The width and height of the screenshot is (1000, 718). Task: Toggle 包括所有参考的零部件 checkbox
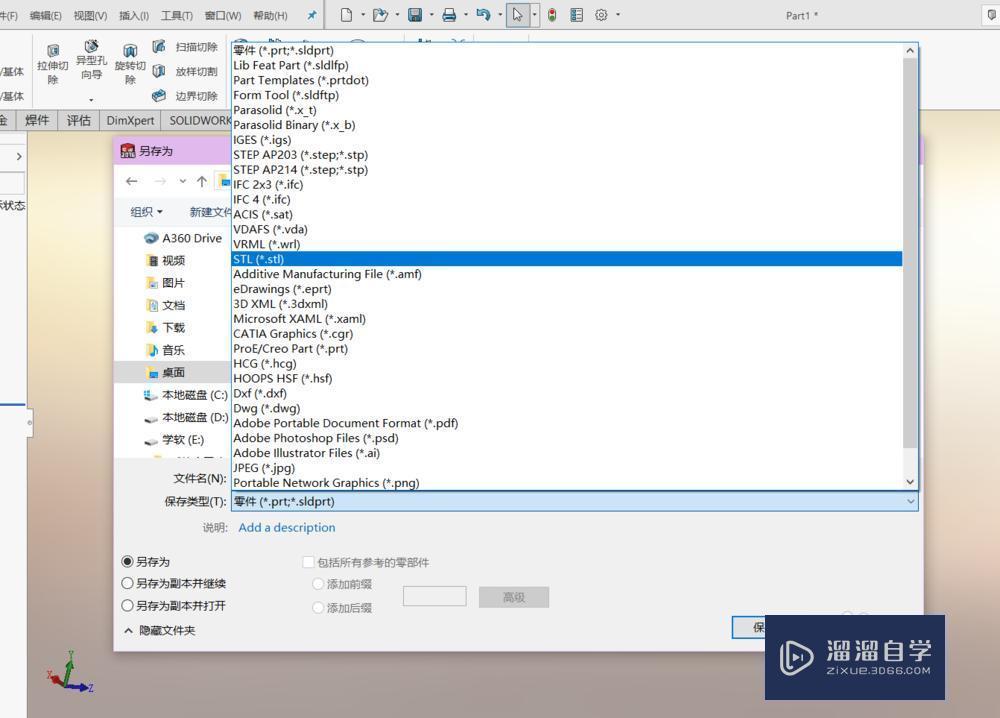pyautogui.click(x=308, y=562)
